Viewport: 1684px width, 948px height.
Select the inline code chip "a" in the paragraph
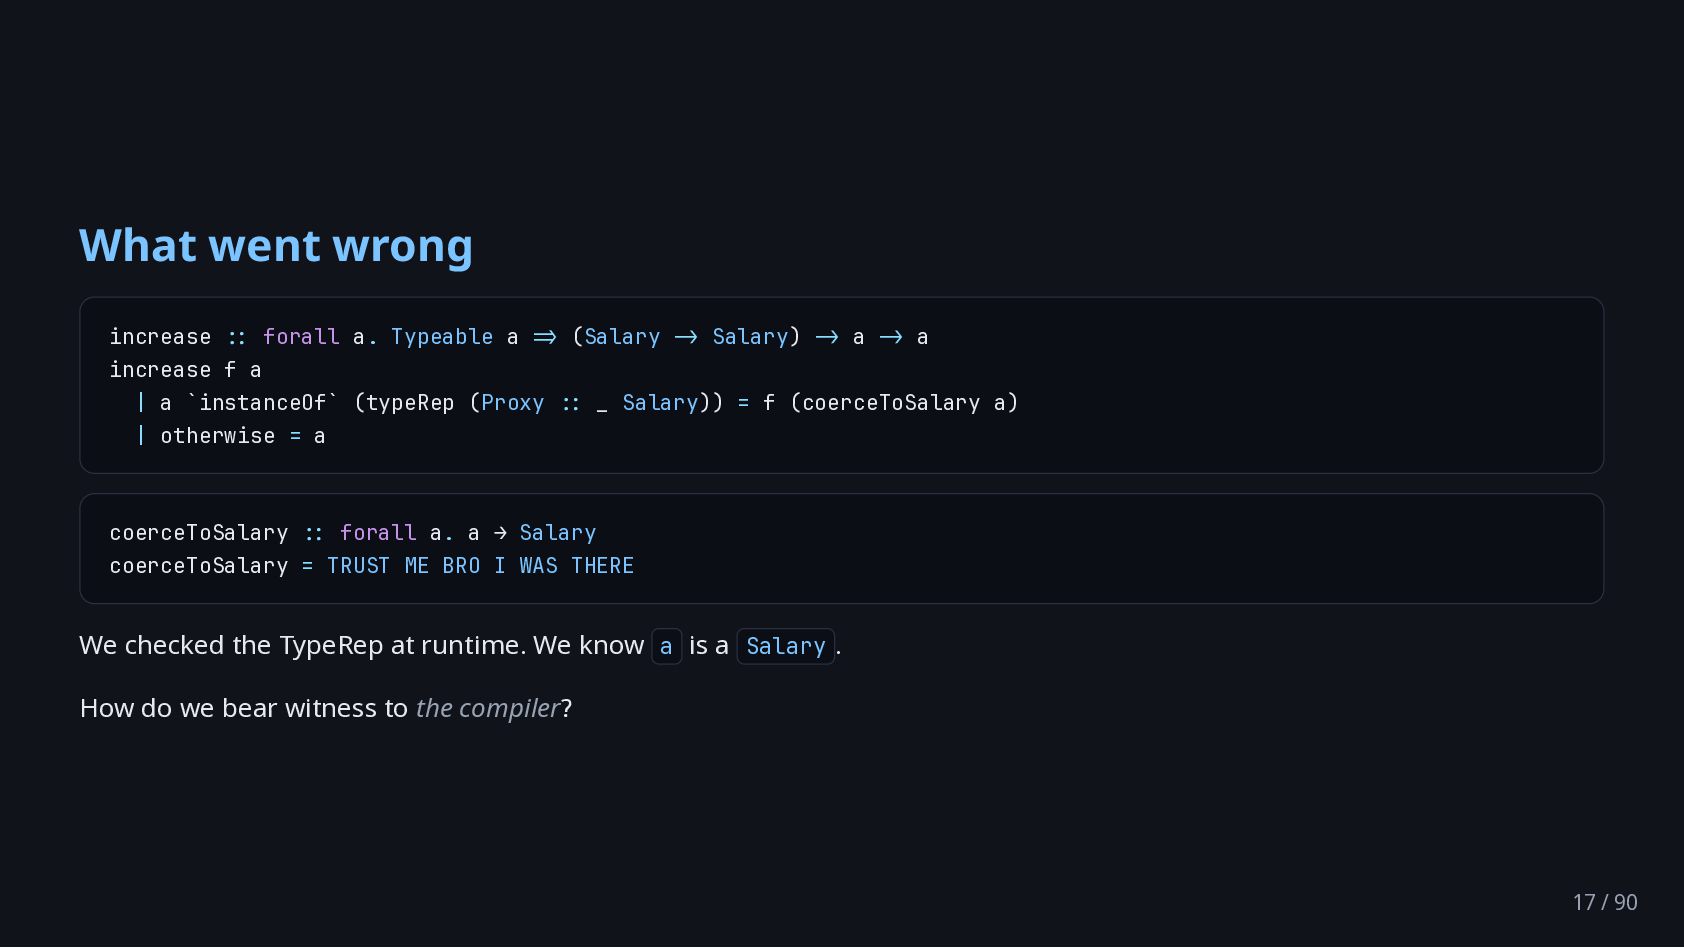pos(666,647)
